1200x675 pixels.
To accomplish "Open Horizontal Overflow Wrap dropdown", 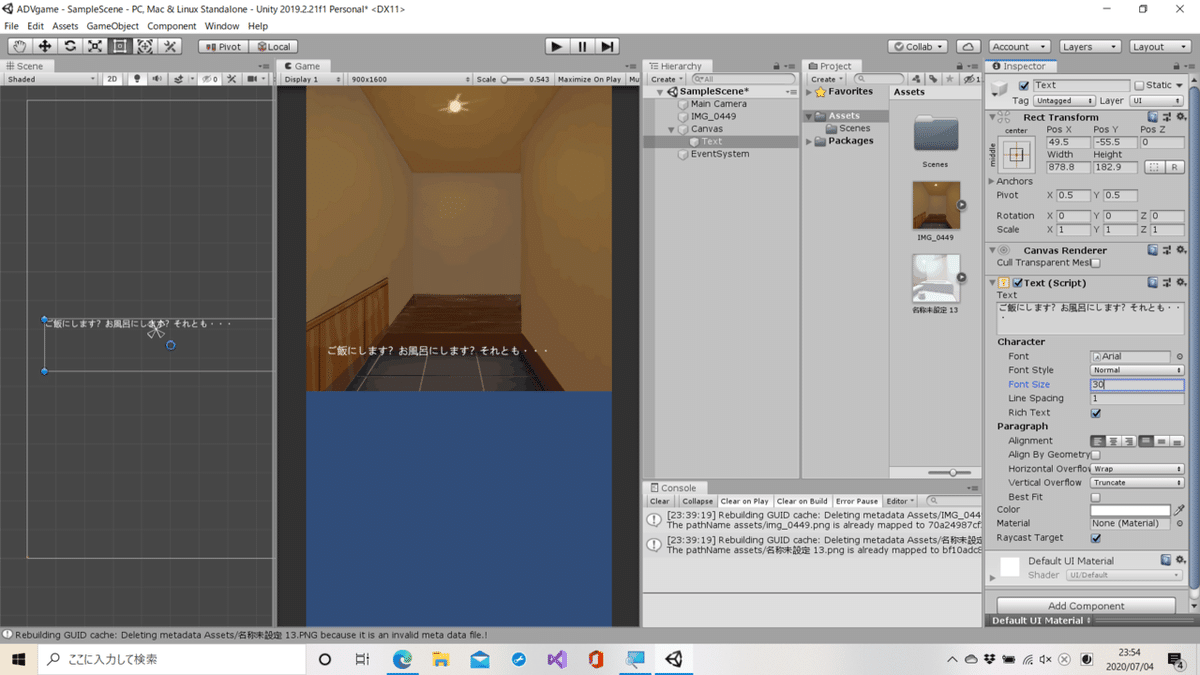I will (x=1137, y=468).
